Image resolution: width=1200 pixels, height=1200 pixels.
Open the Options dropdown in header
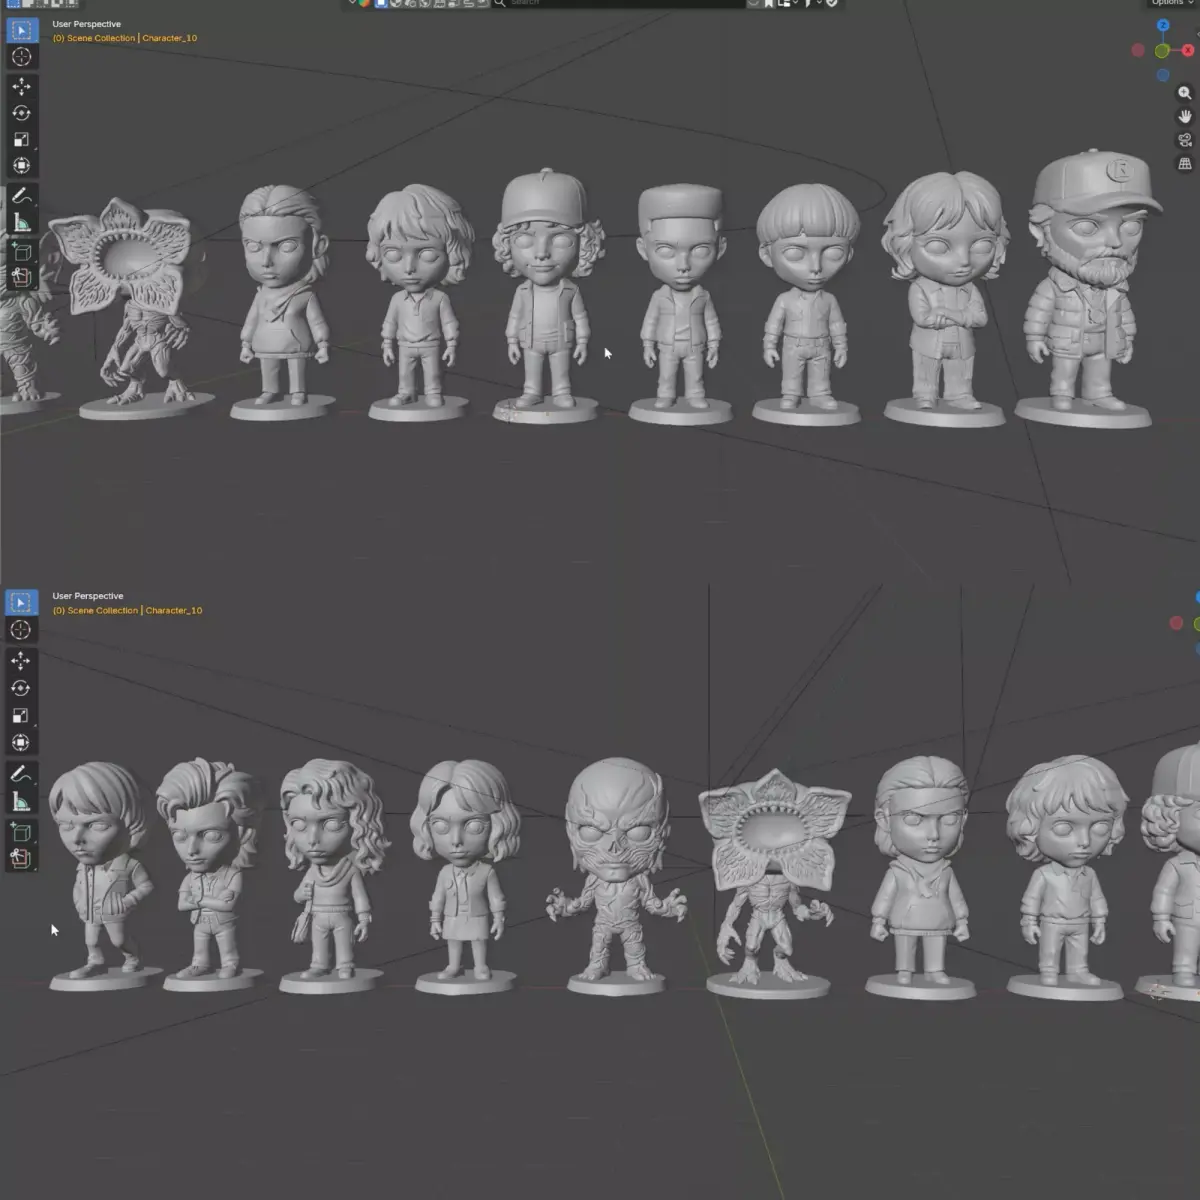pos(1171,3)
